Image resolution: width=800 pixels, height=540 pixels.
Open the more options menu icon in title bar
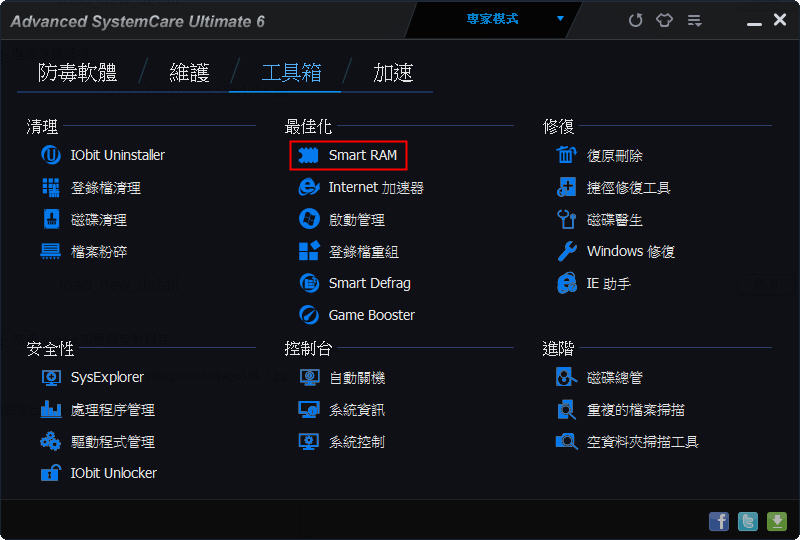[x=694, y=20]
